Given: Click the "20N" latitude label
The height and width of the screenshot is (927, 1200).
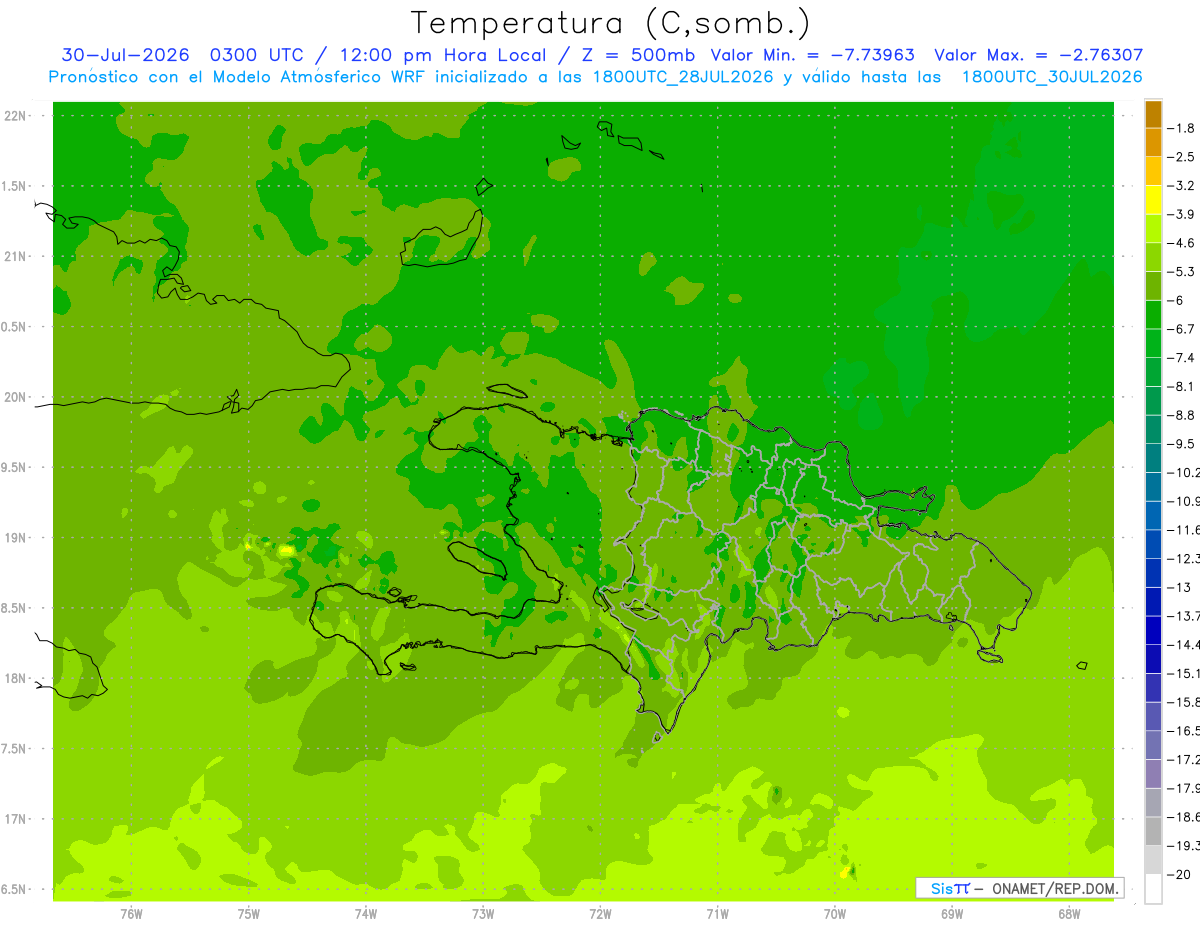Looking at the screenshot, I should [x=17, y=397].
